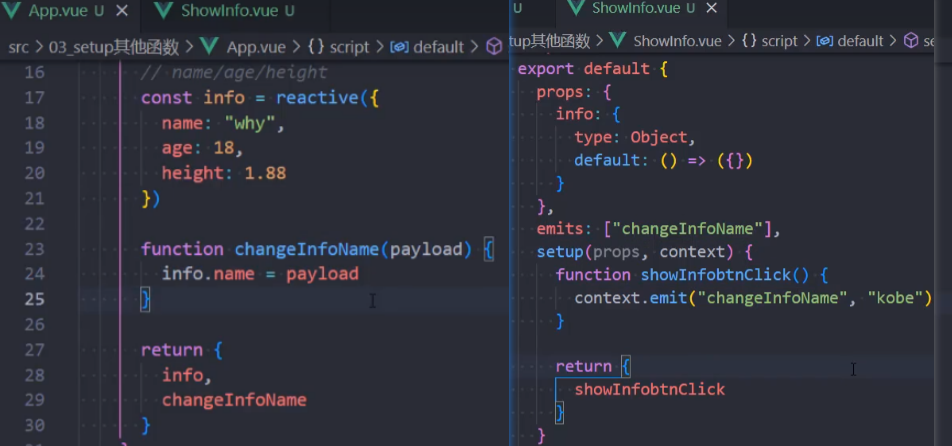Open the ShowInfo.vue breadcrumb in the right editor
This screenshot has height=446, width=952.
coord(677,41)
